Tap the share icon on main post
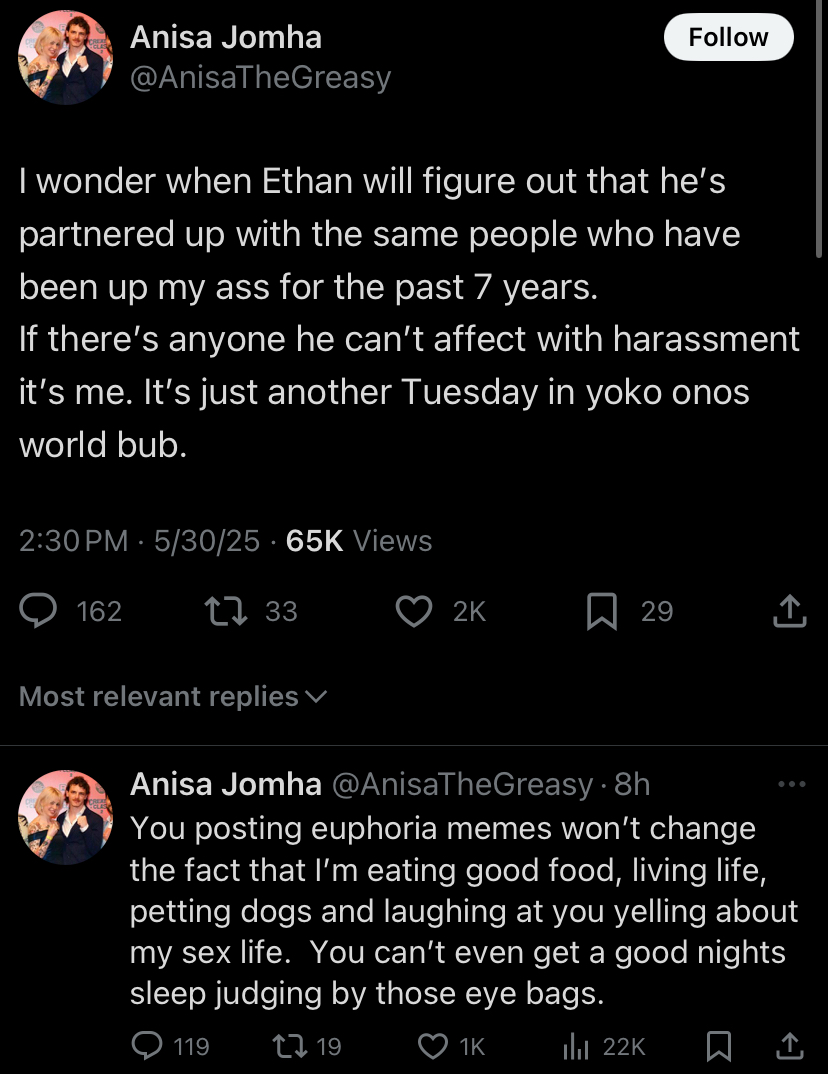This screenshot has height=1074, width=828. pos(790,610)
